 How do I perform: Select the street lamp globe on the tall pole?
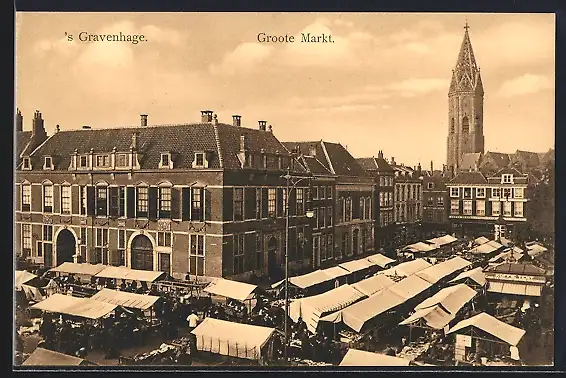[310, 214]
